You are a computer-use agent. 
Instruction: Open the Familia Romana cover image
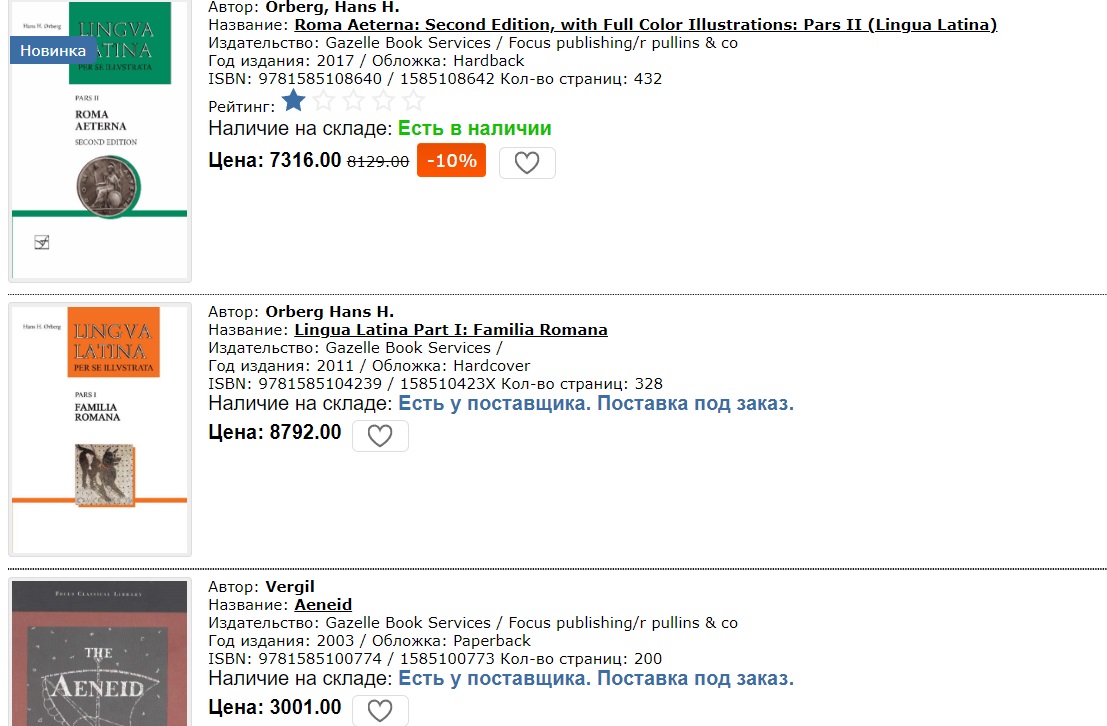click(100, 429)
